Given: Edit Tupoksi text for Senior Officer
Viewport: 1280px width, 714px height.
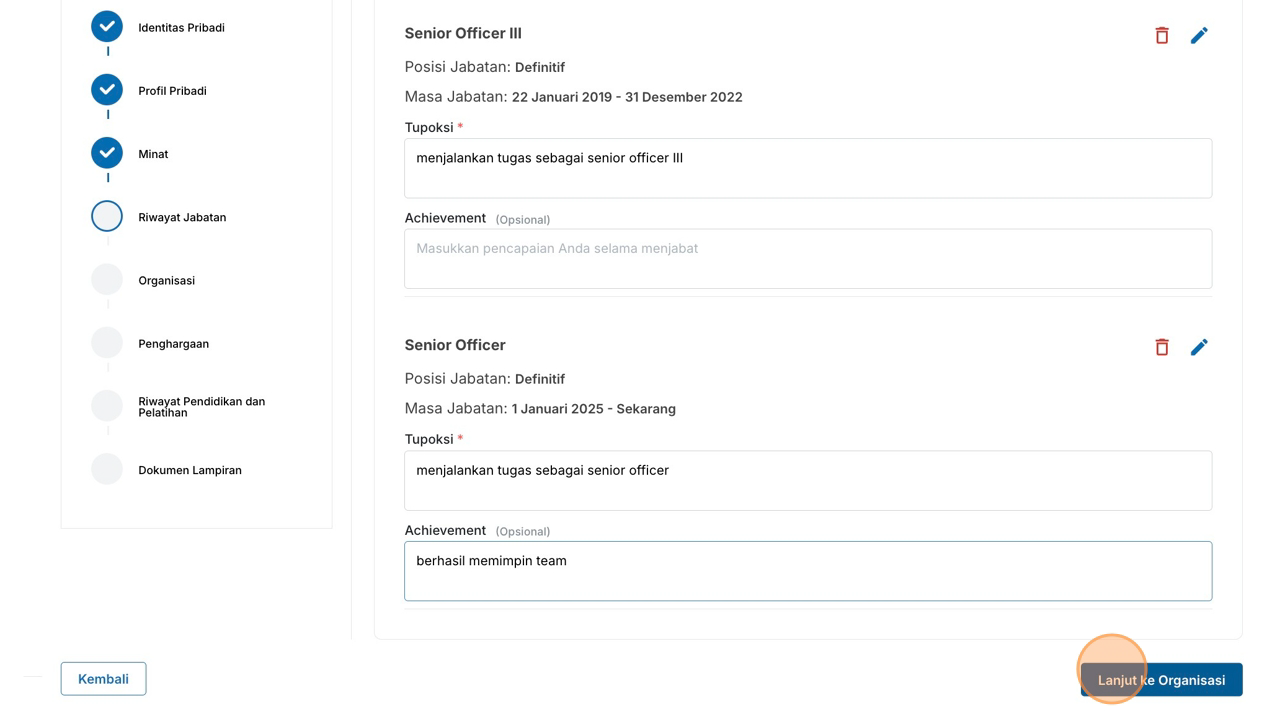Looking at the screenshot, I should click(808, 480).
